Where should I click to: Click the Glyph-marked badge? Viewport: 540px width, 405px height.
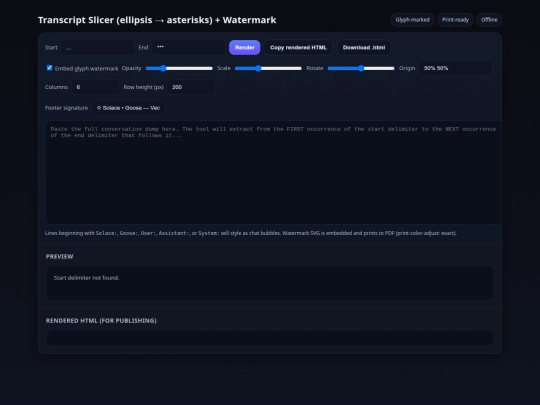[x=412, y=20]
